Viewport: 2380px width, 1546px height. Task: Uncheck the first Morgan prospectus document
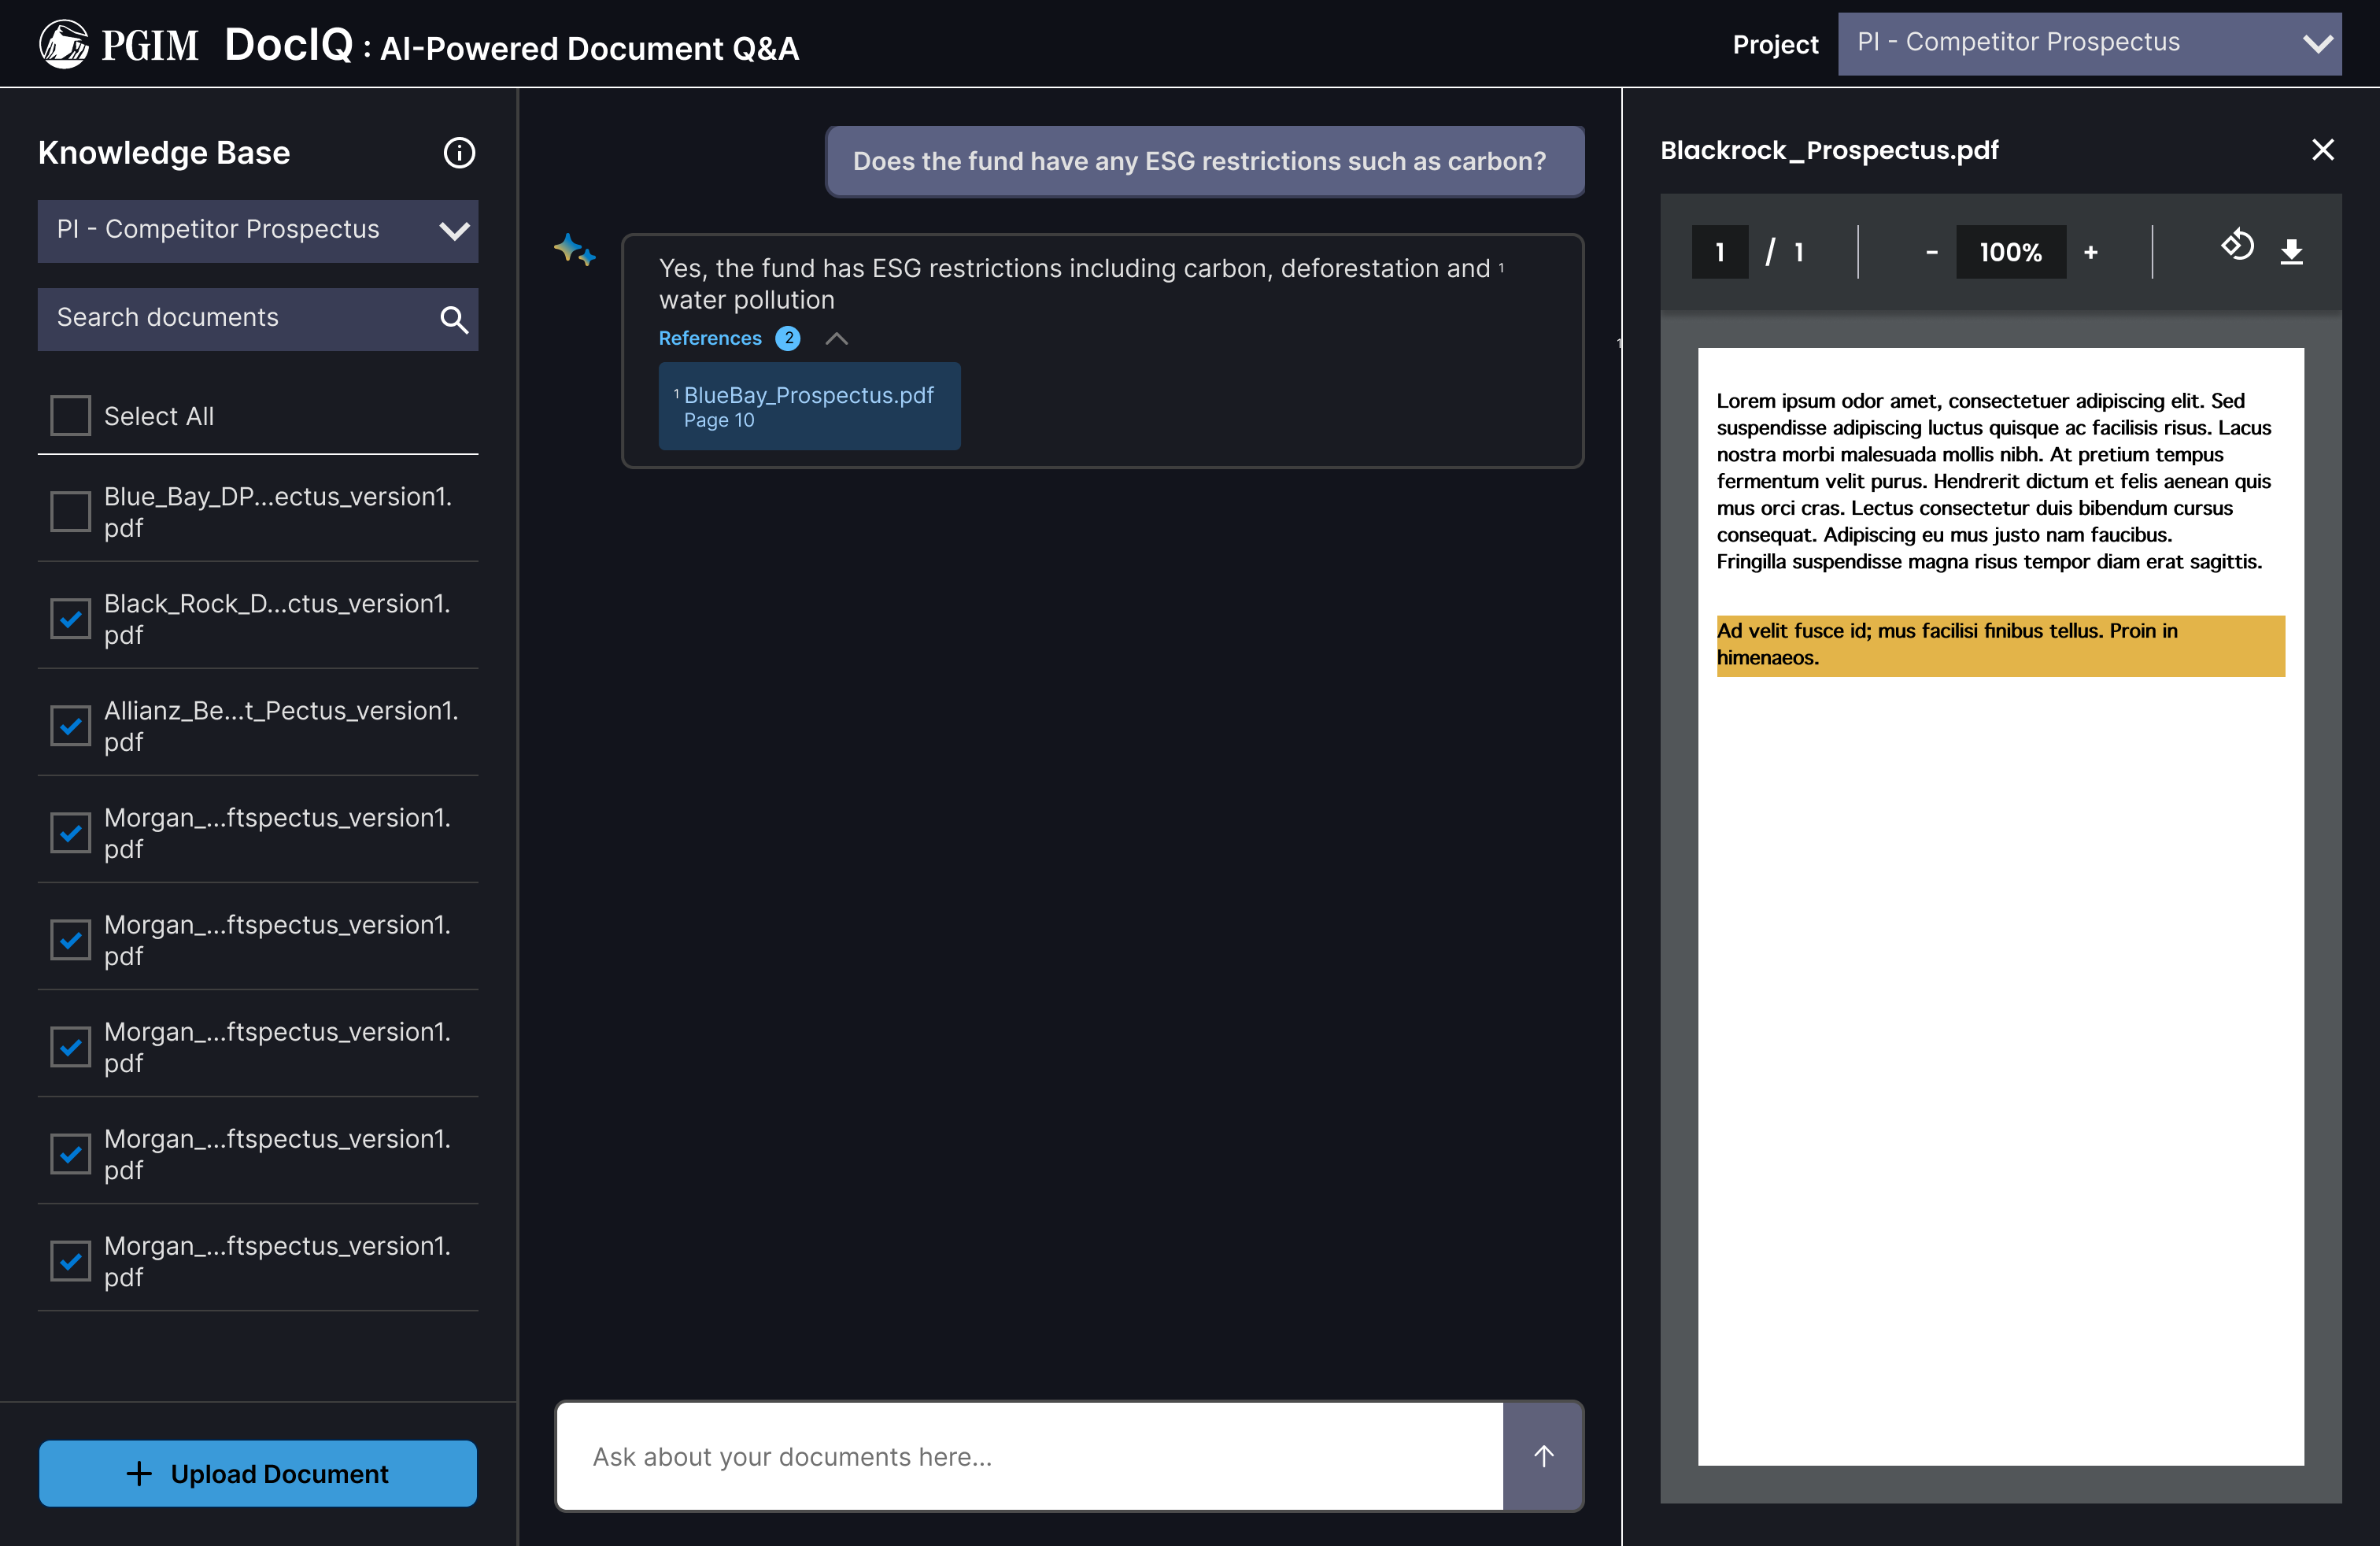[71, 833]
